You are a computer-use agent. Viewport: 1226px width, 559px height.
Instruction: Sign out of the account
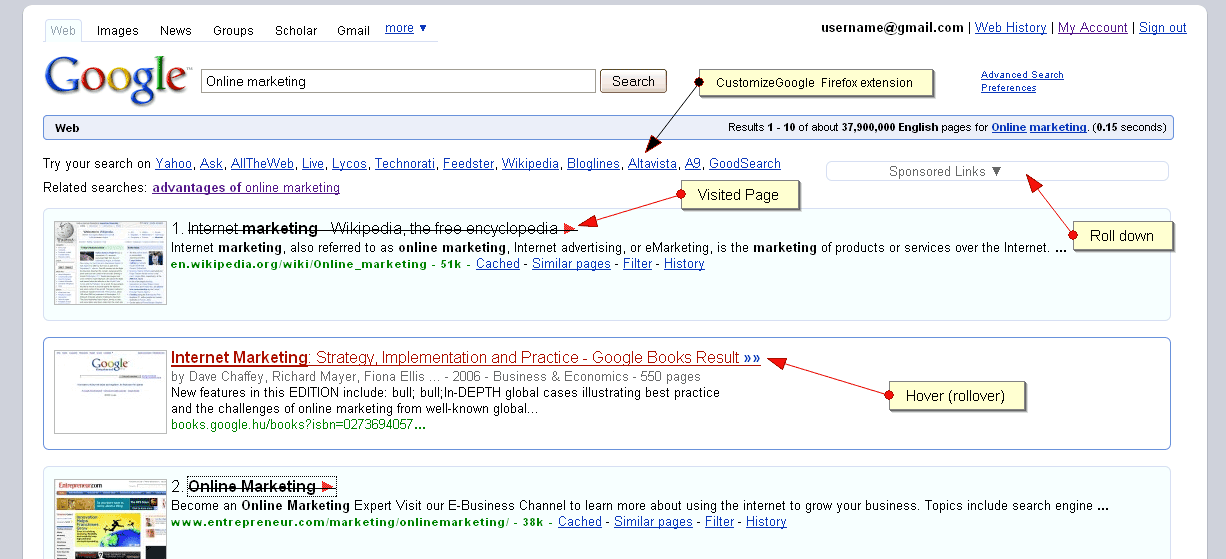1163,28
